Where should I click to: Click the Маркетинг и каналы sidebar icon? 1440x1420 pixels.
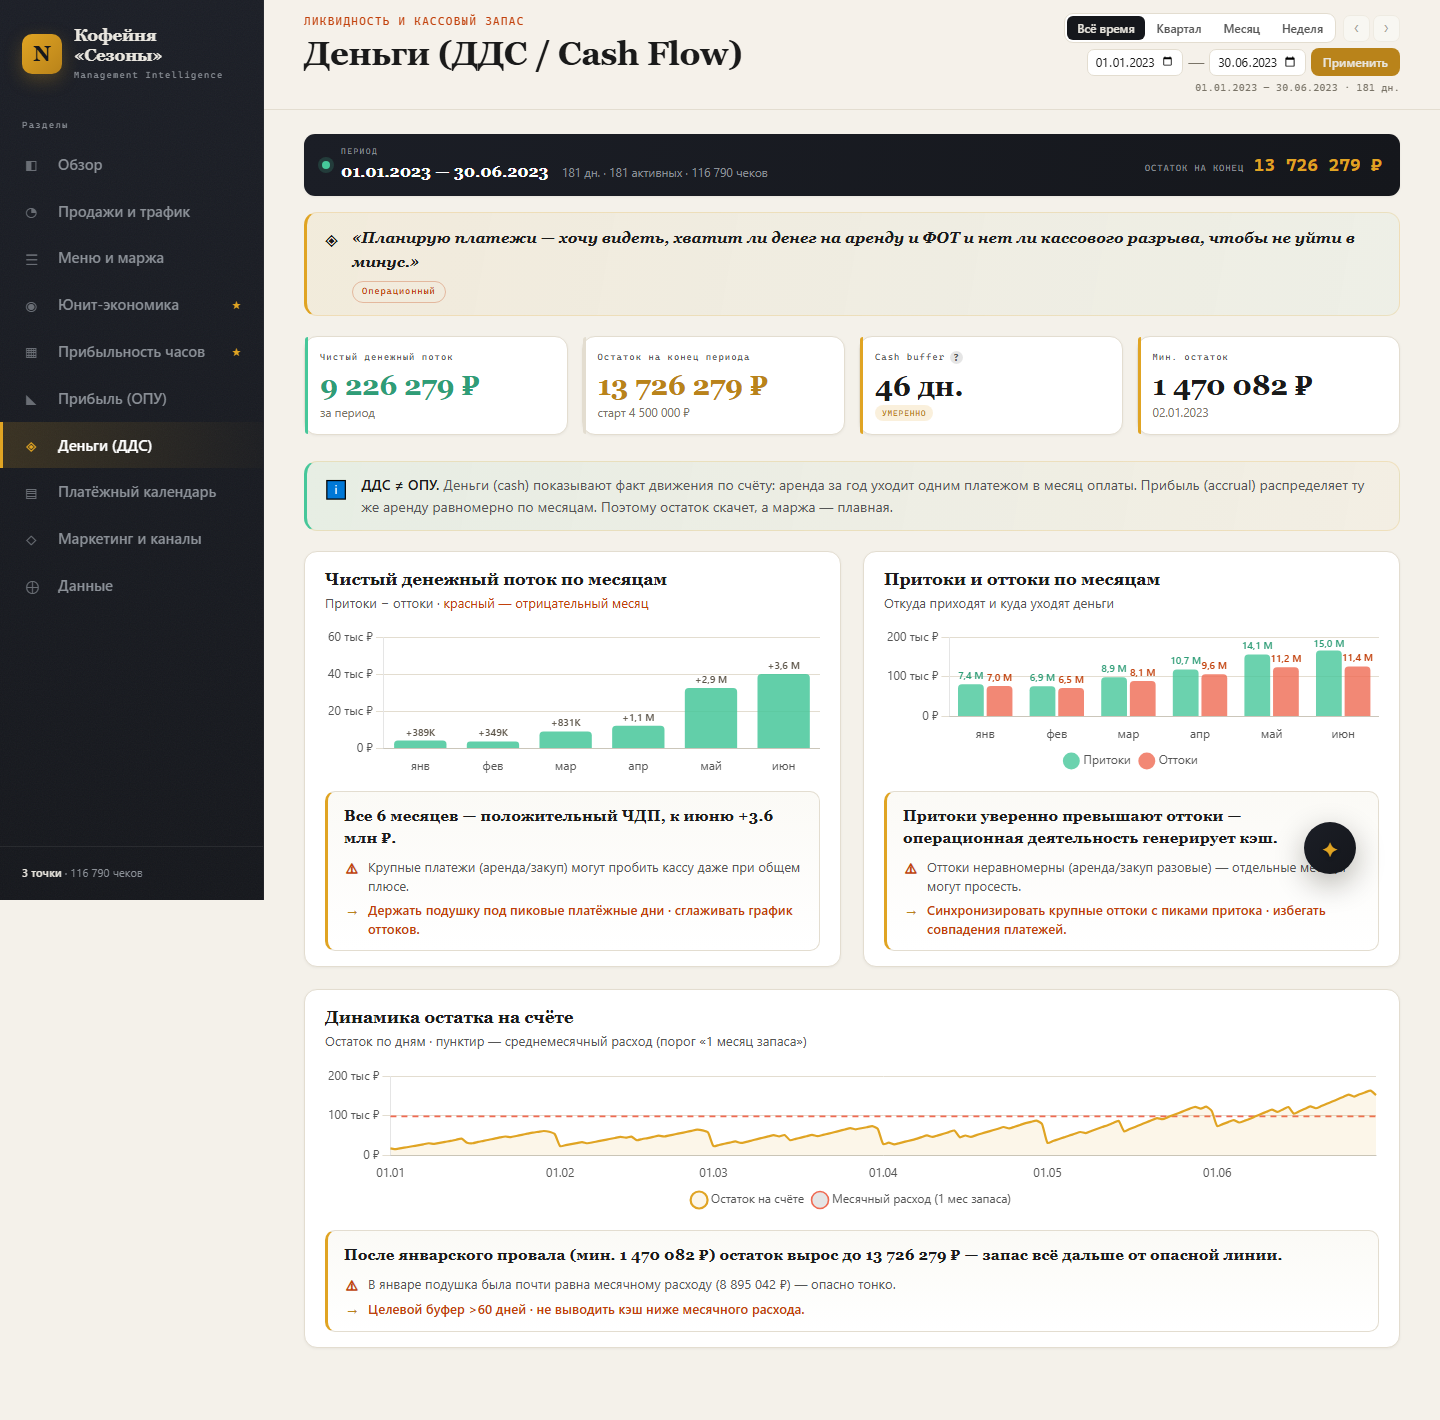point(31,540)
